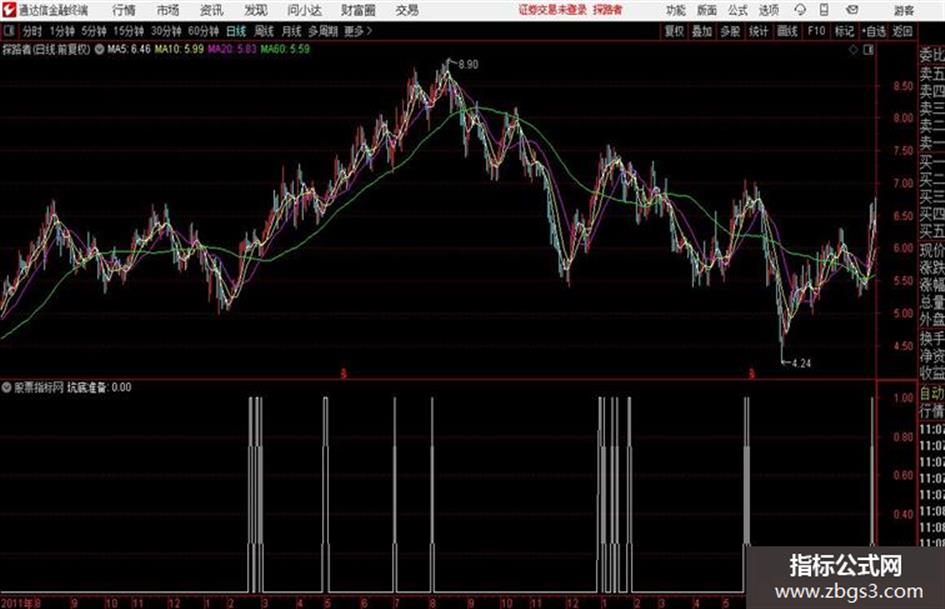Viewport: 945px width, 609px height.
Task: Switch to the 分时 tab
Action: tap(32, 31)
